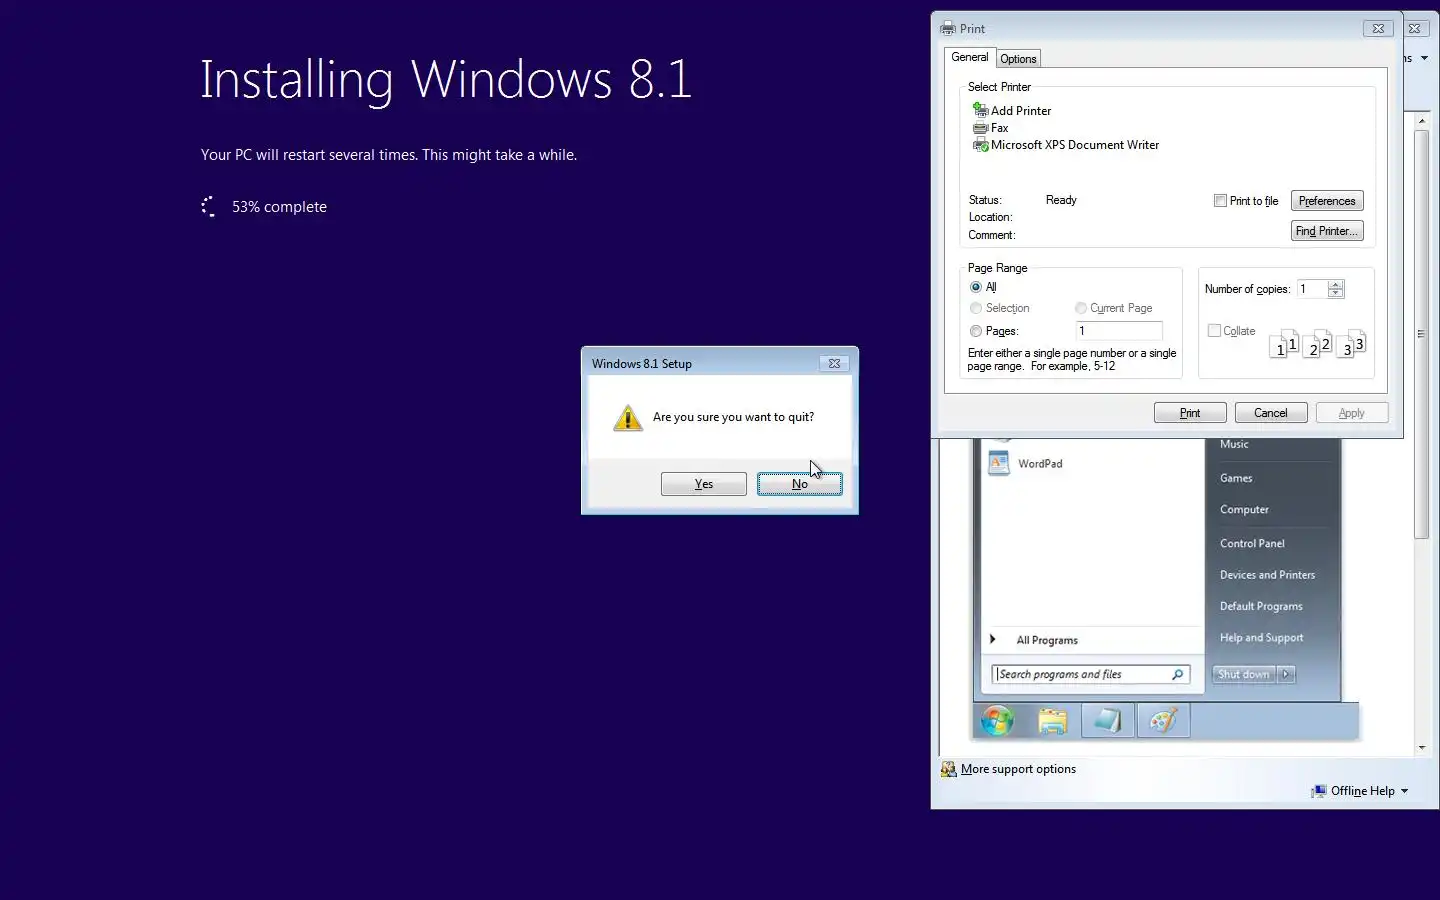Click the Shut down button
Image resolution: width=1440 pixels, height=900 pixels.
pos(1243,674)
